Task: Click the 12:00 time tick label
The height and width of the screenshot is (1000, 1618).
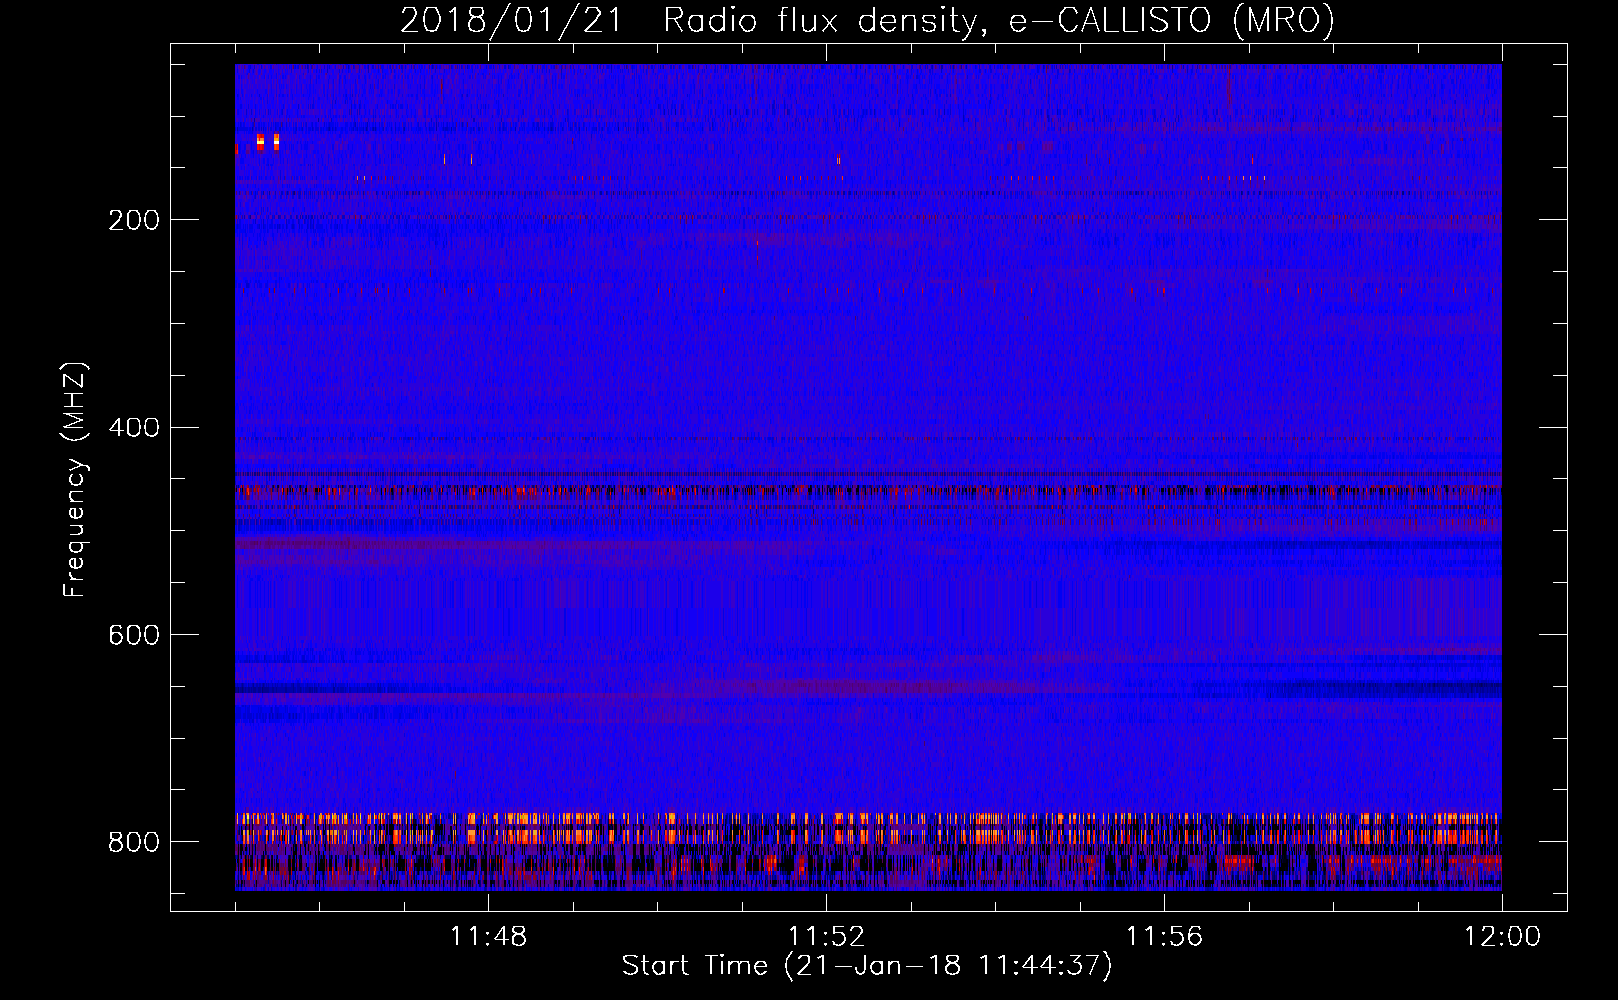Action: coord(1502,937)
